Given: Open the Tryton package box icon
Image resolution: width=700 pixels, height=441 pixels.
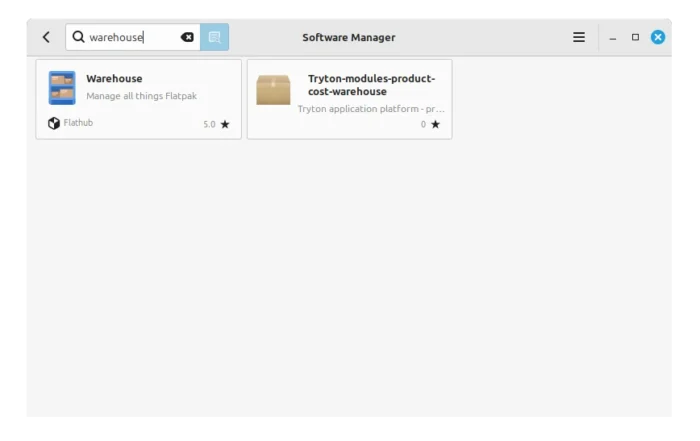Looking at the screenshot, I should click(273, 90).
